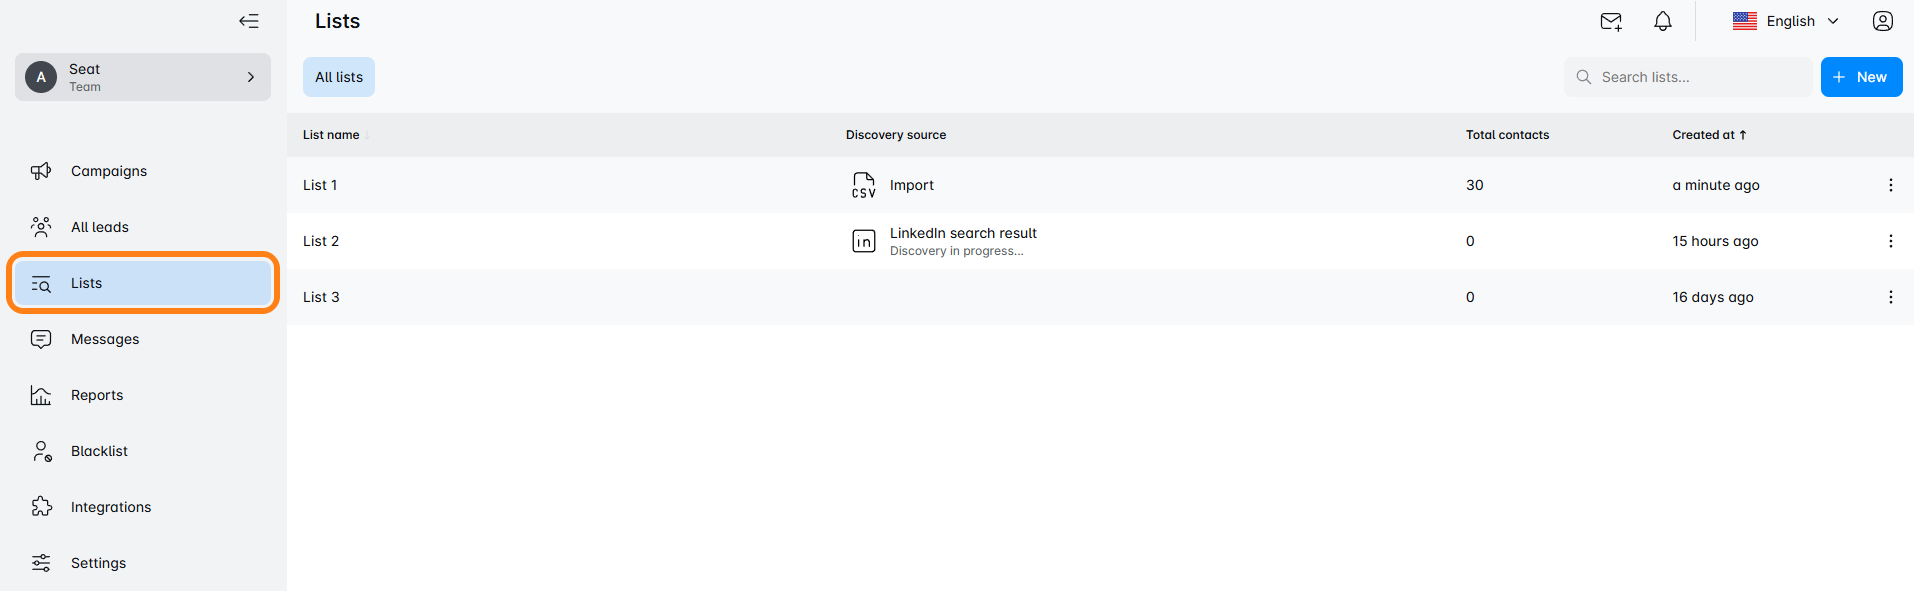This screenshot has width=1914, height=591.
Task: Click the New list button
Action: coord(1861,77)
